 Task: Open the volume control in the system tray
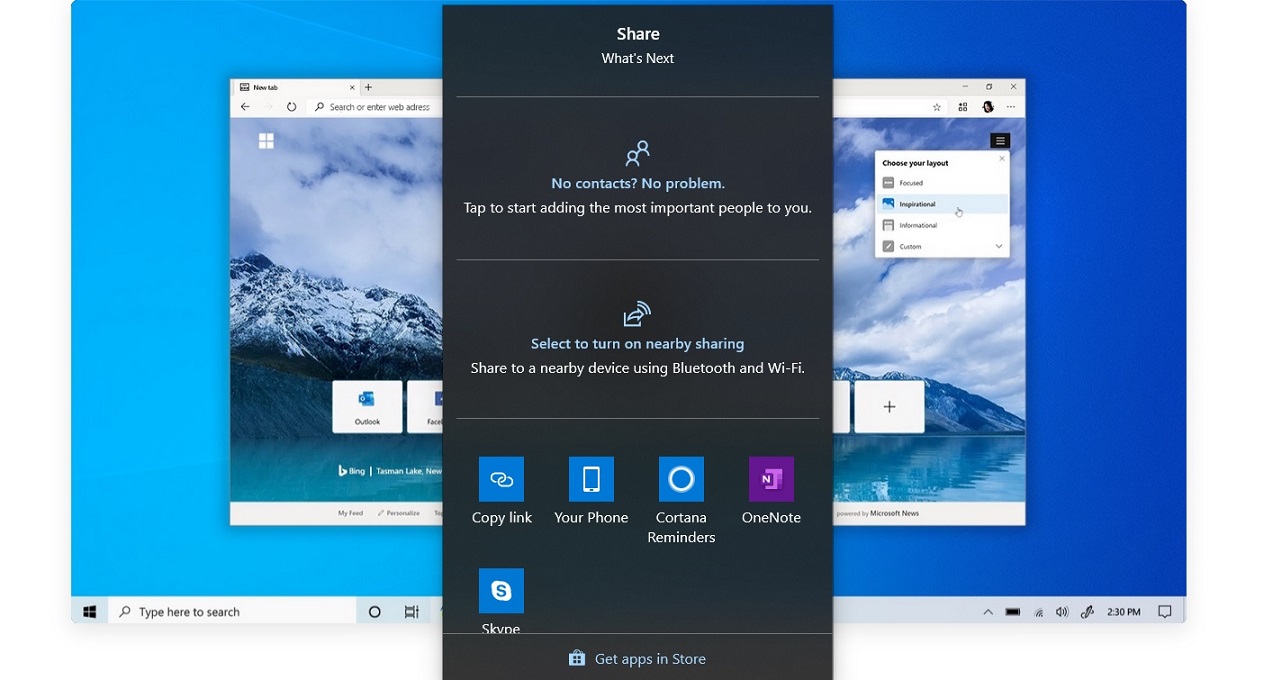[1062, 611]
